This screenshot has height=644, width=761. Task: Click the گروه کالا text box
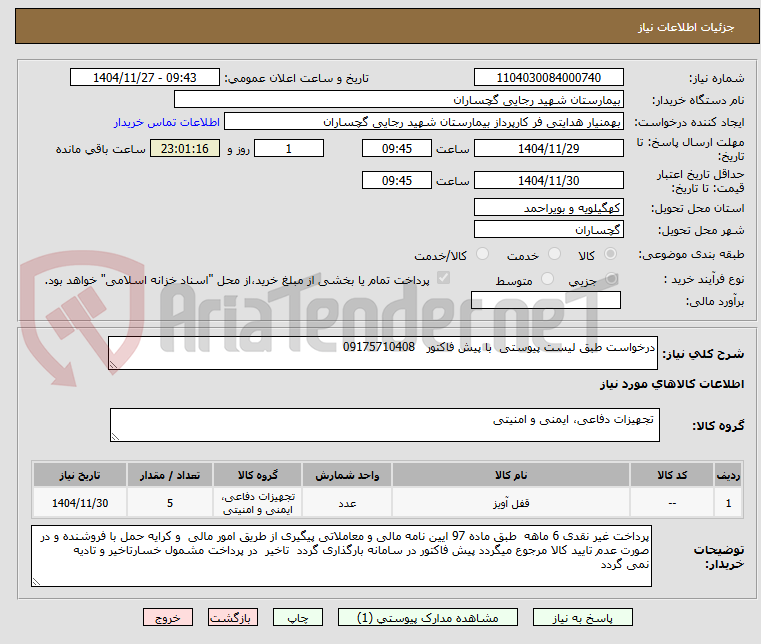[384, 425]
